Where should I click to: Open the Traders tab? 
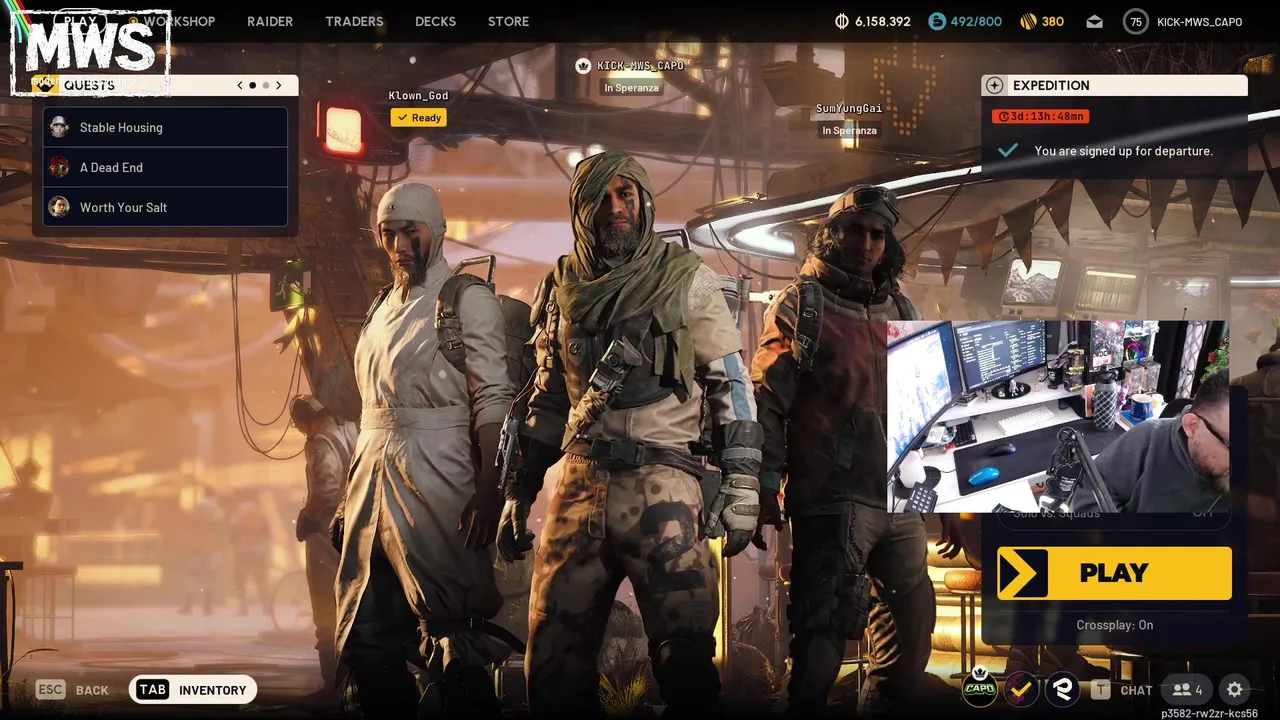pyautogui.click(x=354, y=21)
